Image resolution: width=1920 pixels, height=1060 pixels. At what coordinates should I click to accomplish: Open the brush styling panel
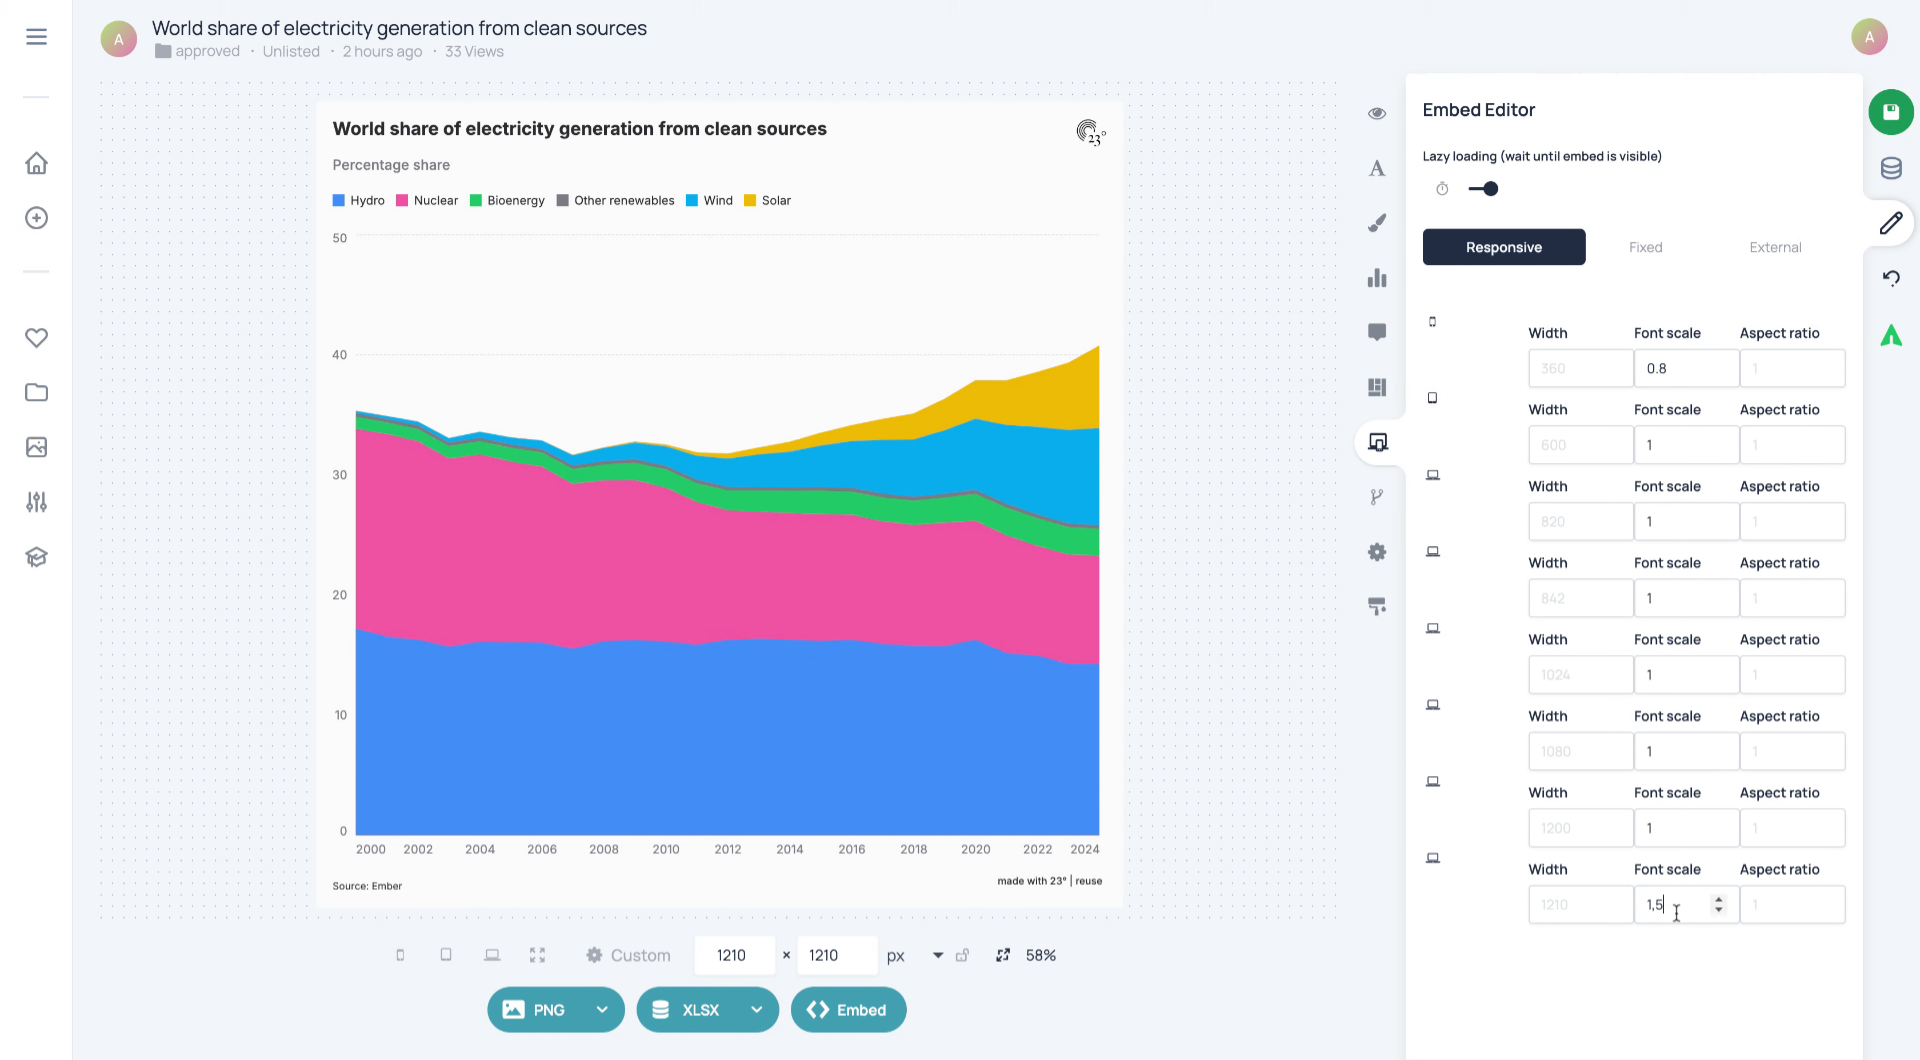[x=1377, y=223]
